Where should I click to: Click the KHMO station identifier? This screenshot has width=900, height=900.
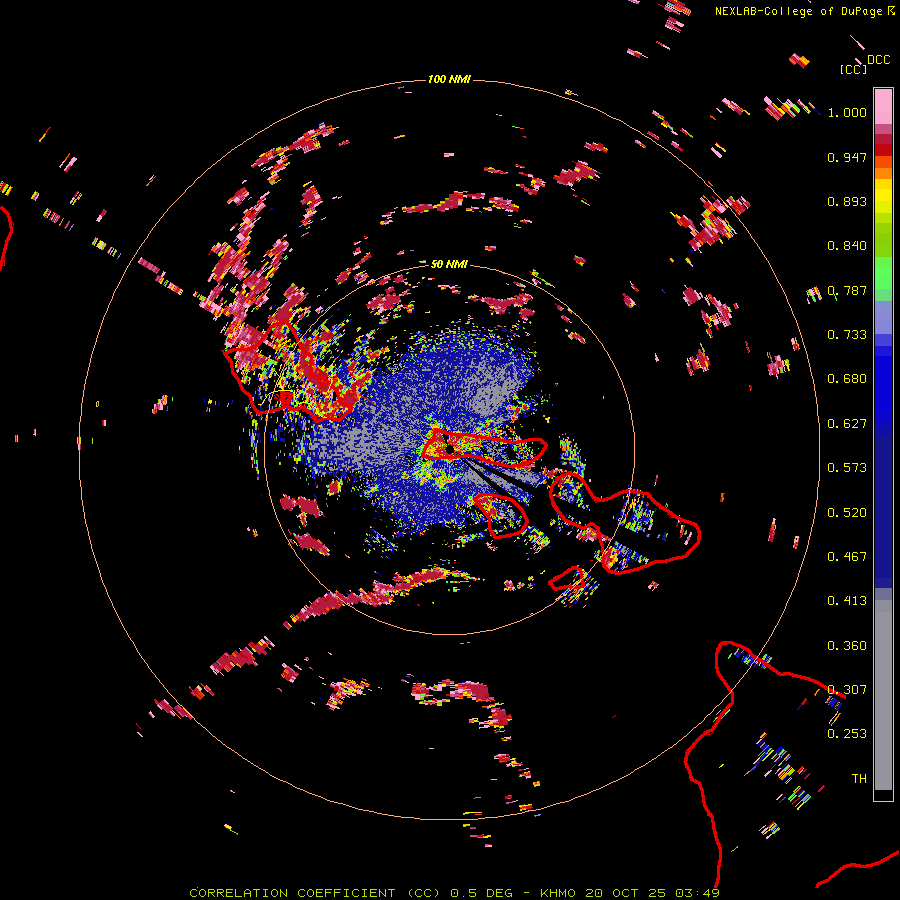(x=558, y=893)
